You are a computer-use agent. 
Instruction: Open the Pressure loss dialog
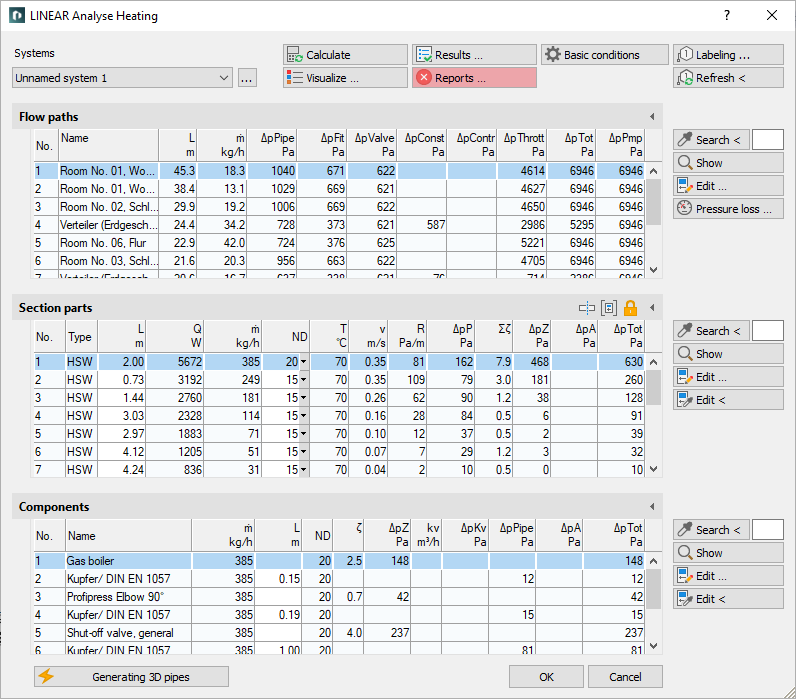click(728, 209)
